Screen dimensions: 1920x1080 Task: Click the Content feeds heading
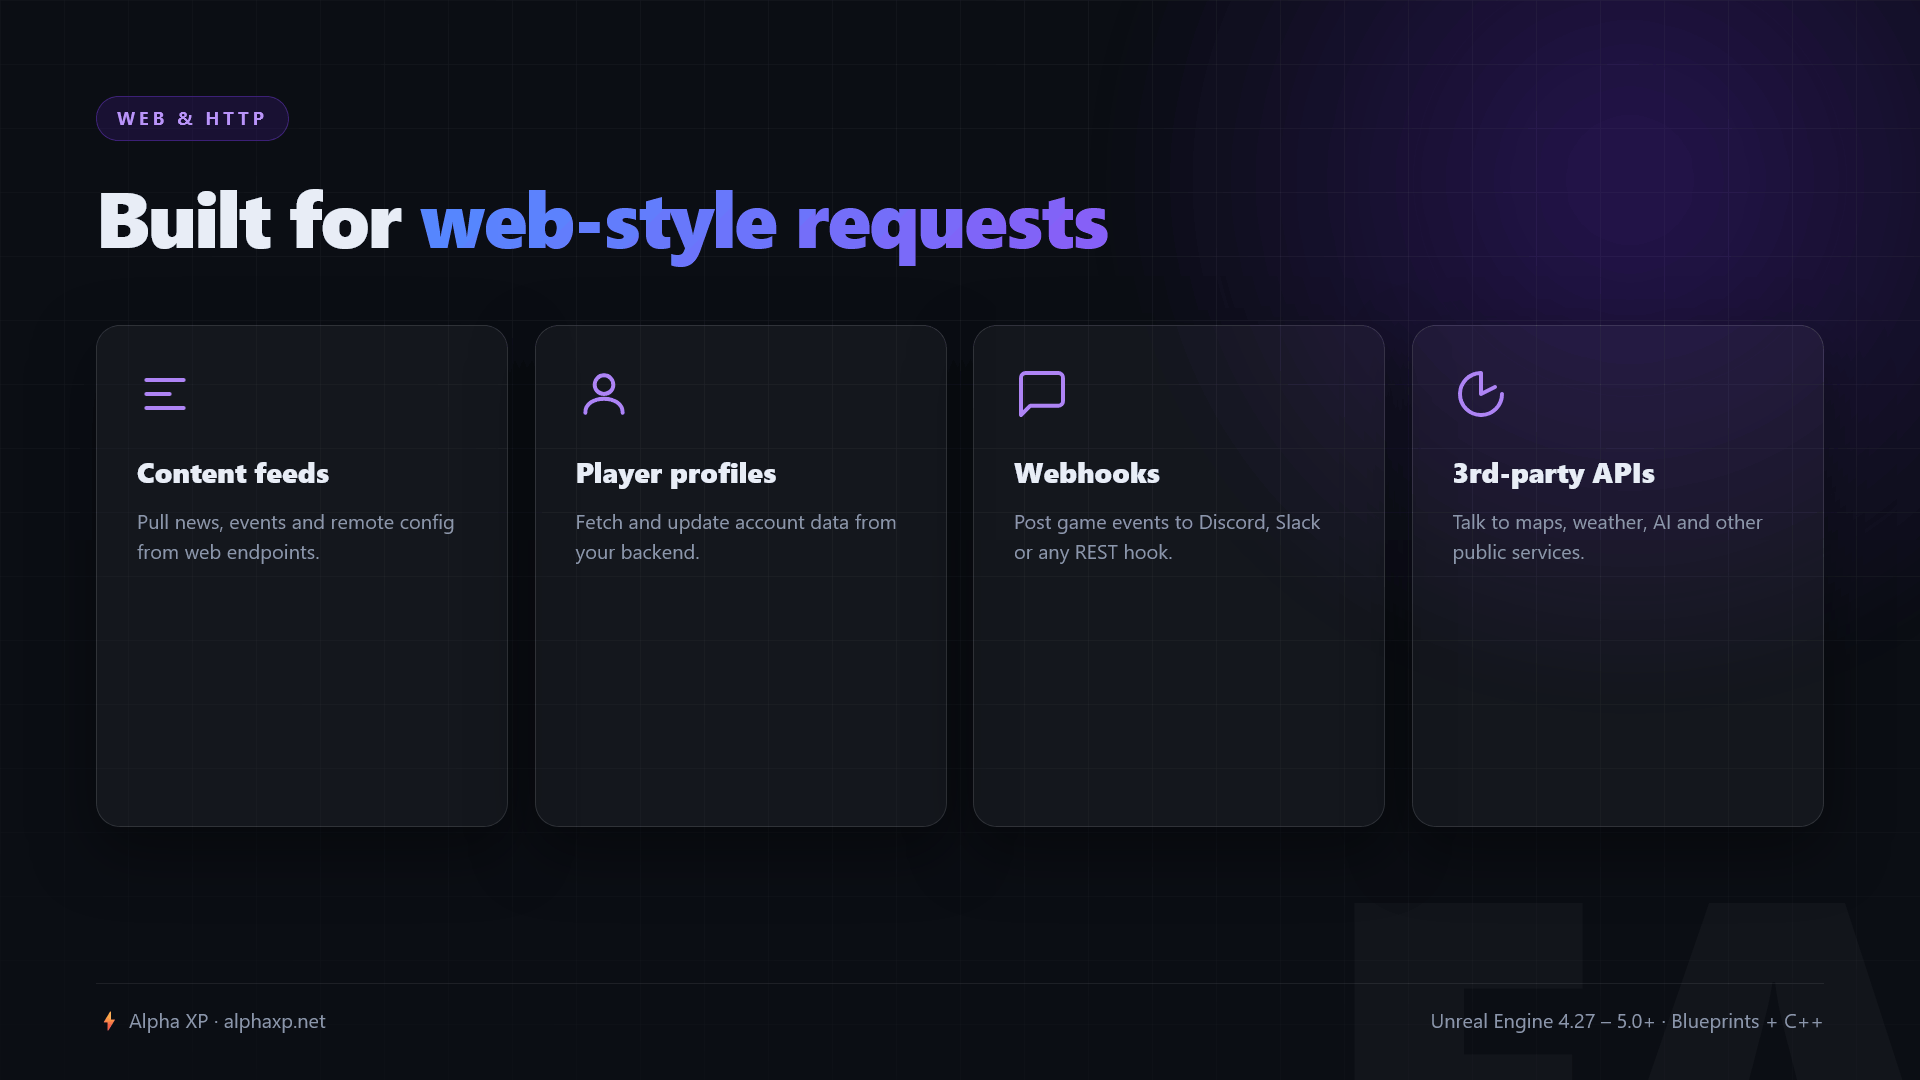point(233,473)
